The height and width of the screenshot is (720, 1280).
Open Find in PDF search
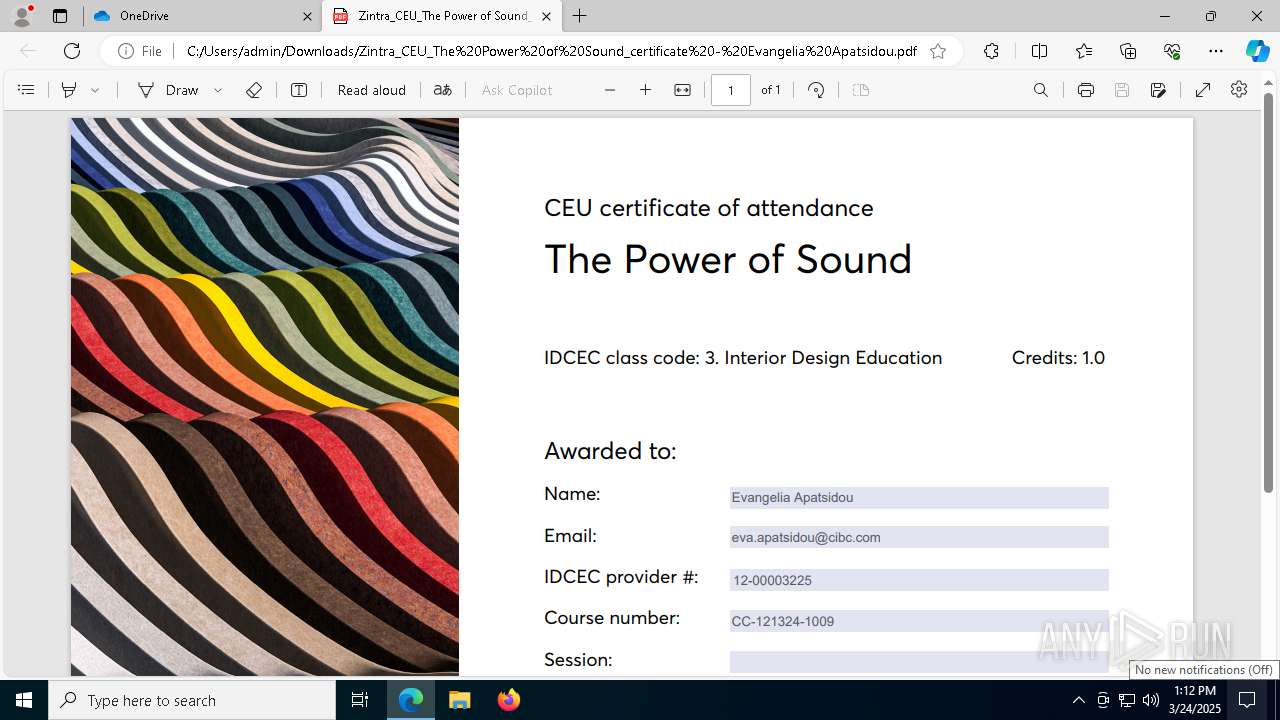coord(1041,90)
